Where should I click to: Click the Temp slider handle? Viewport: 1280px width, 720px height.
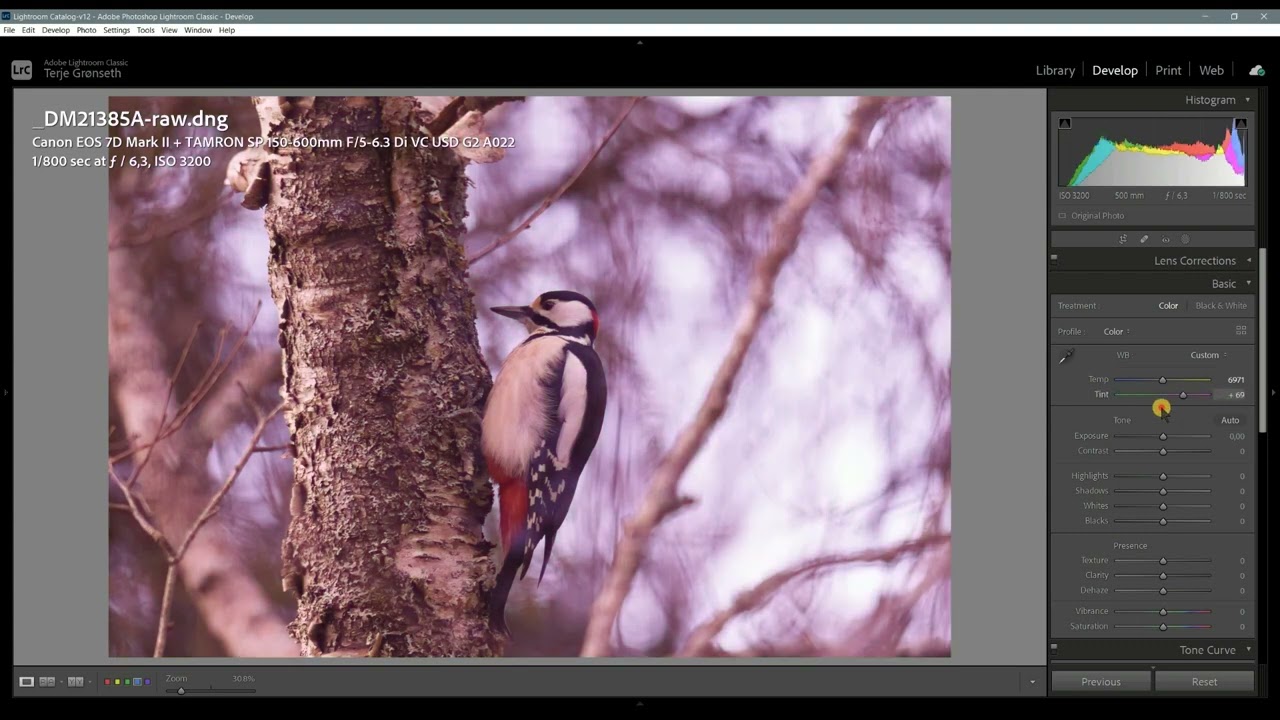click(1162, 380)
